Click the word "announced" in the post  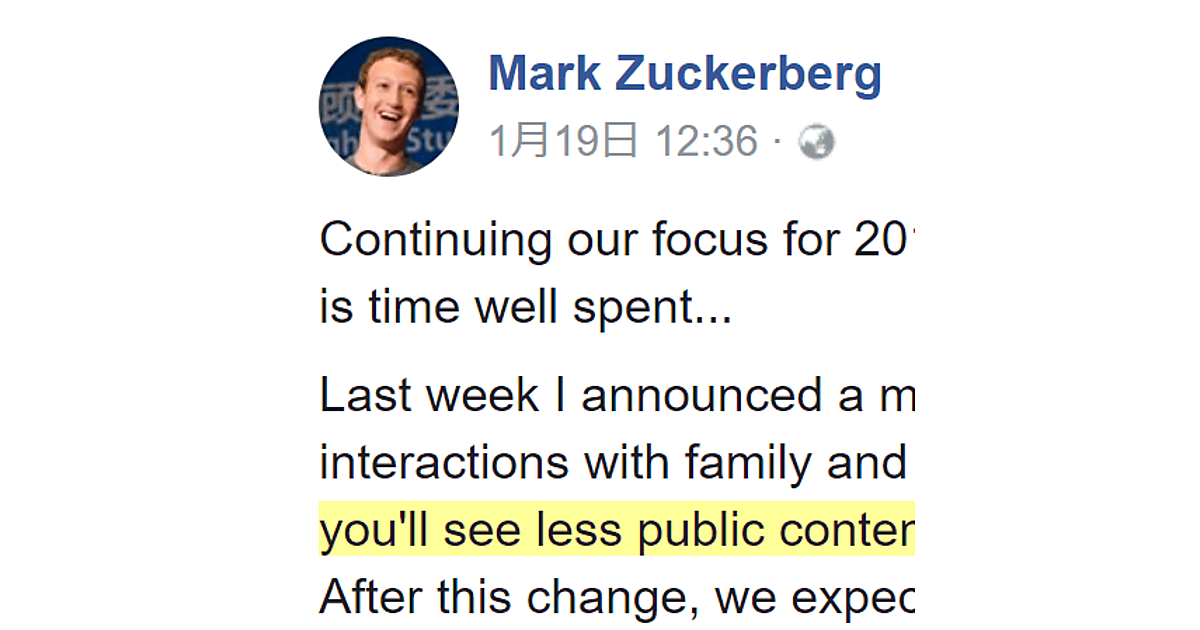[x=701, y=396]
